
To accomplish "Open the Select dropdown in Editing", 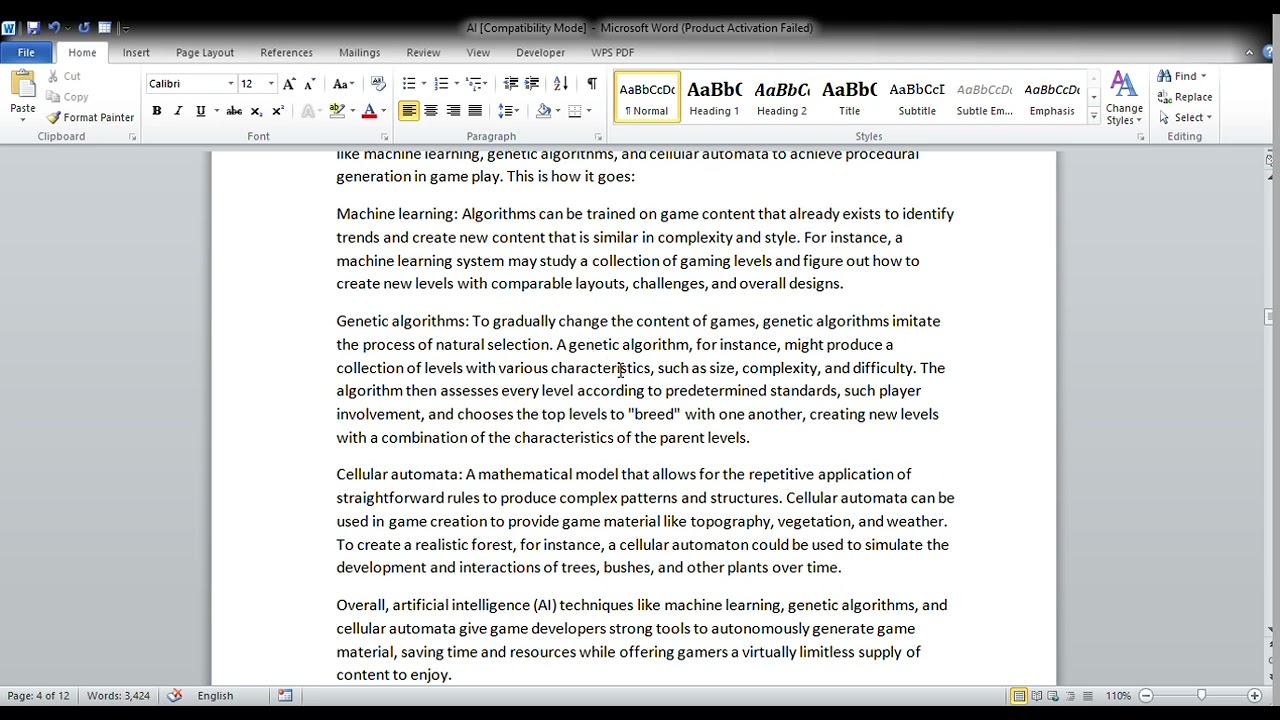I will 1186,118.
